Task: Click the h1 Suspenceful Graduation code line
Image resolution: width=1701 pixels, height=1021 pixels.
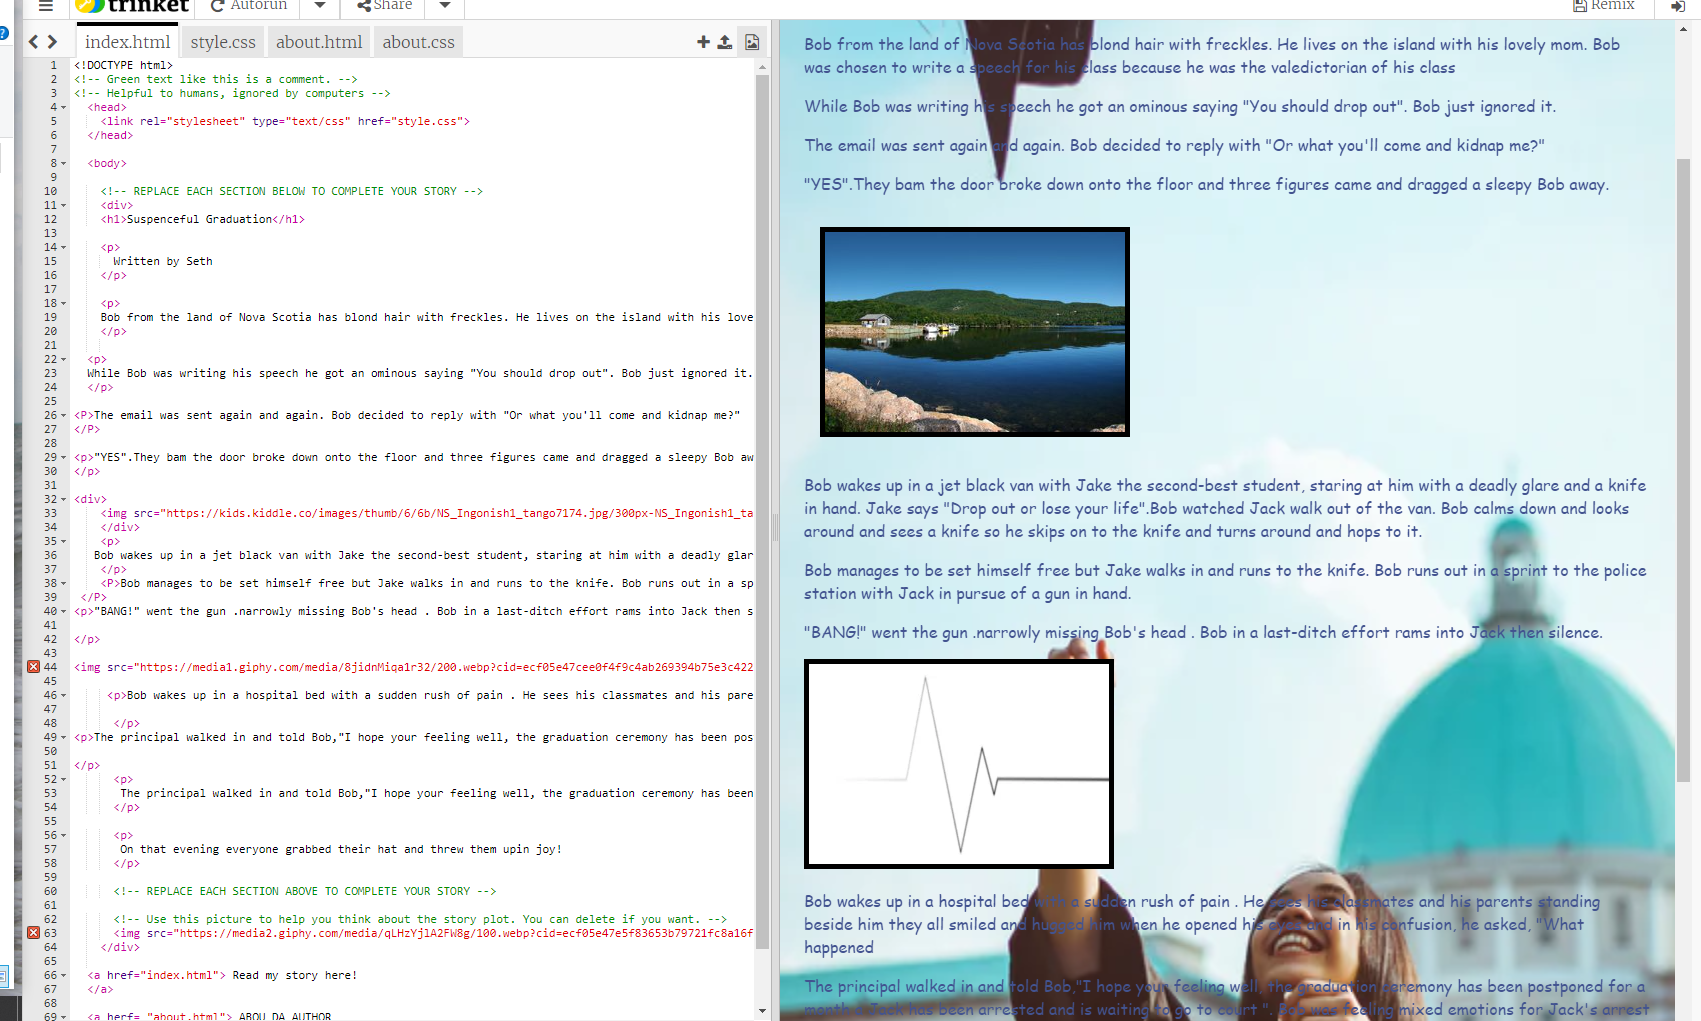Action: pos(202,219)
